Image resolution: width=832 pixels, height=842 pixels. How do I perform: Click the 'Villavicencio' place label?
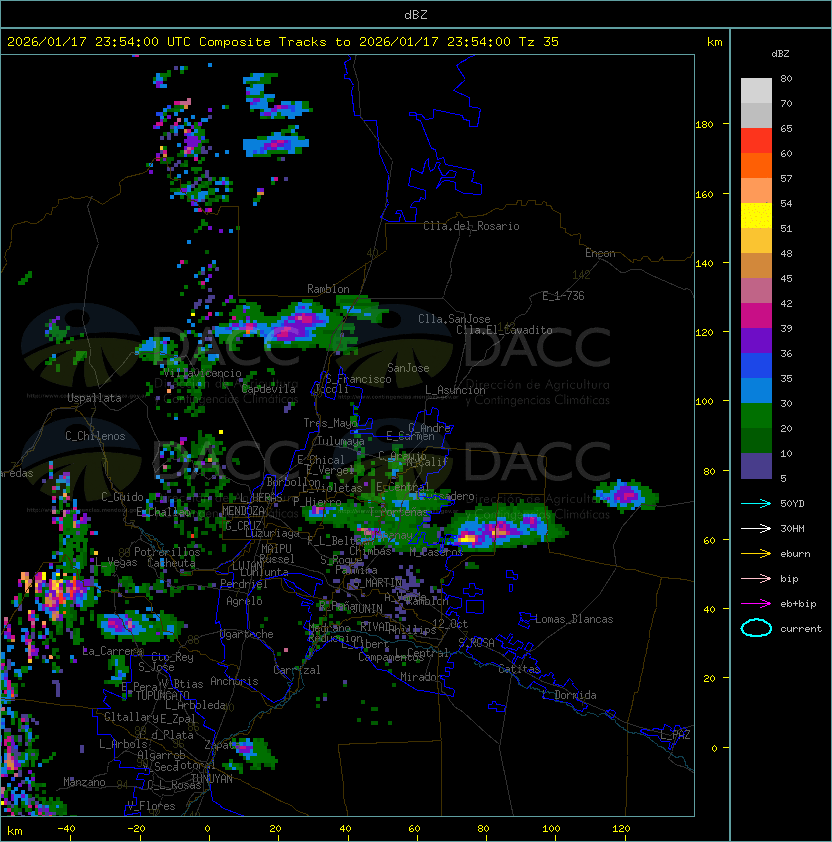coord(202,373)
